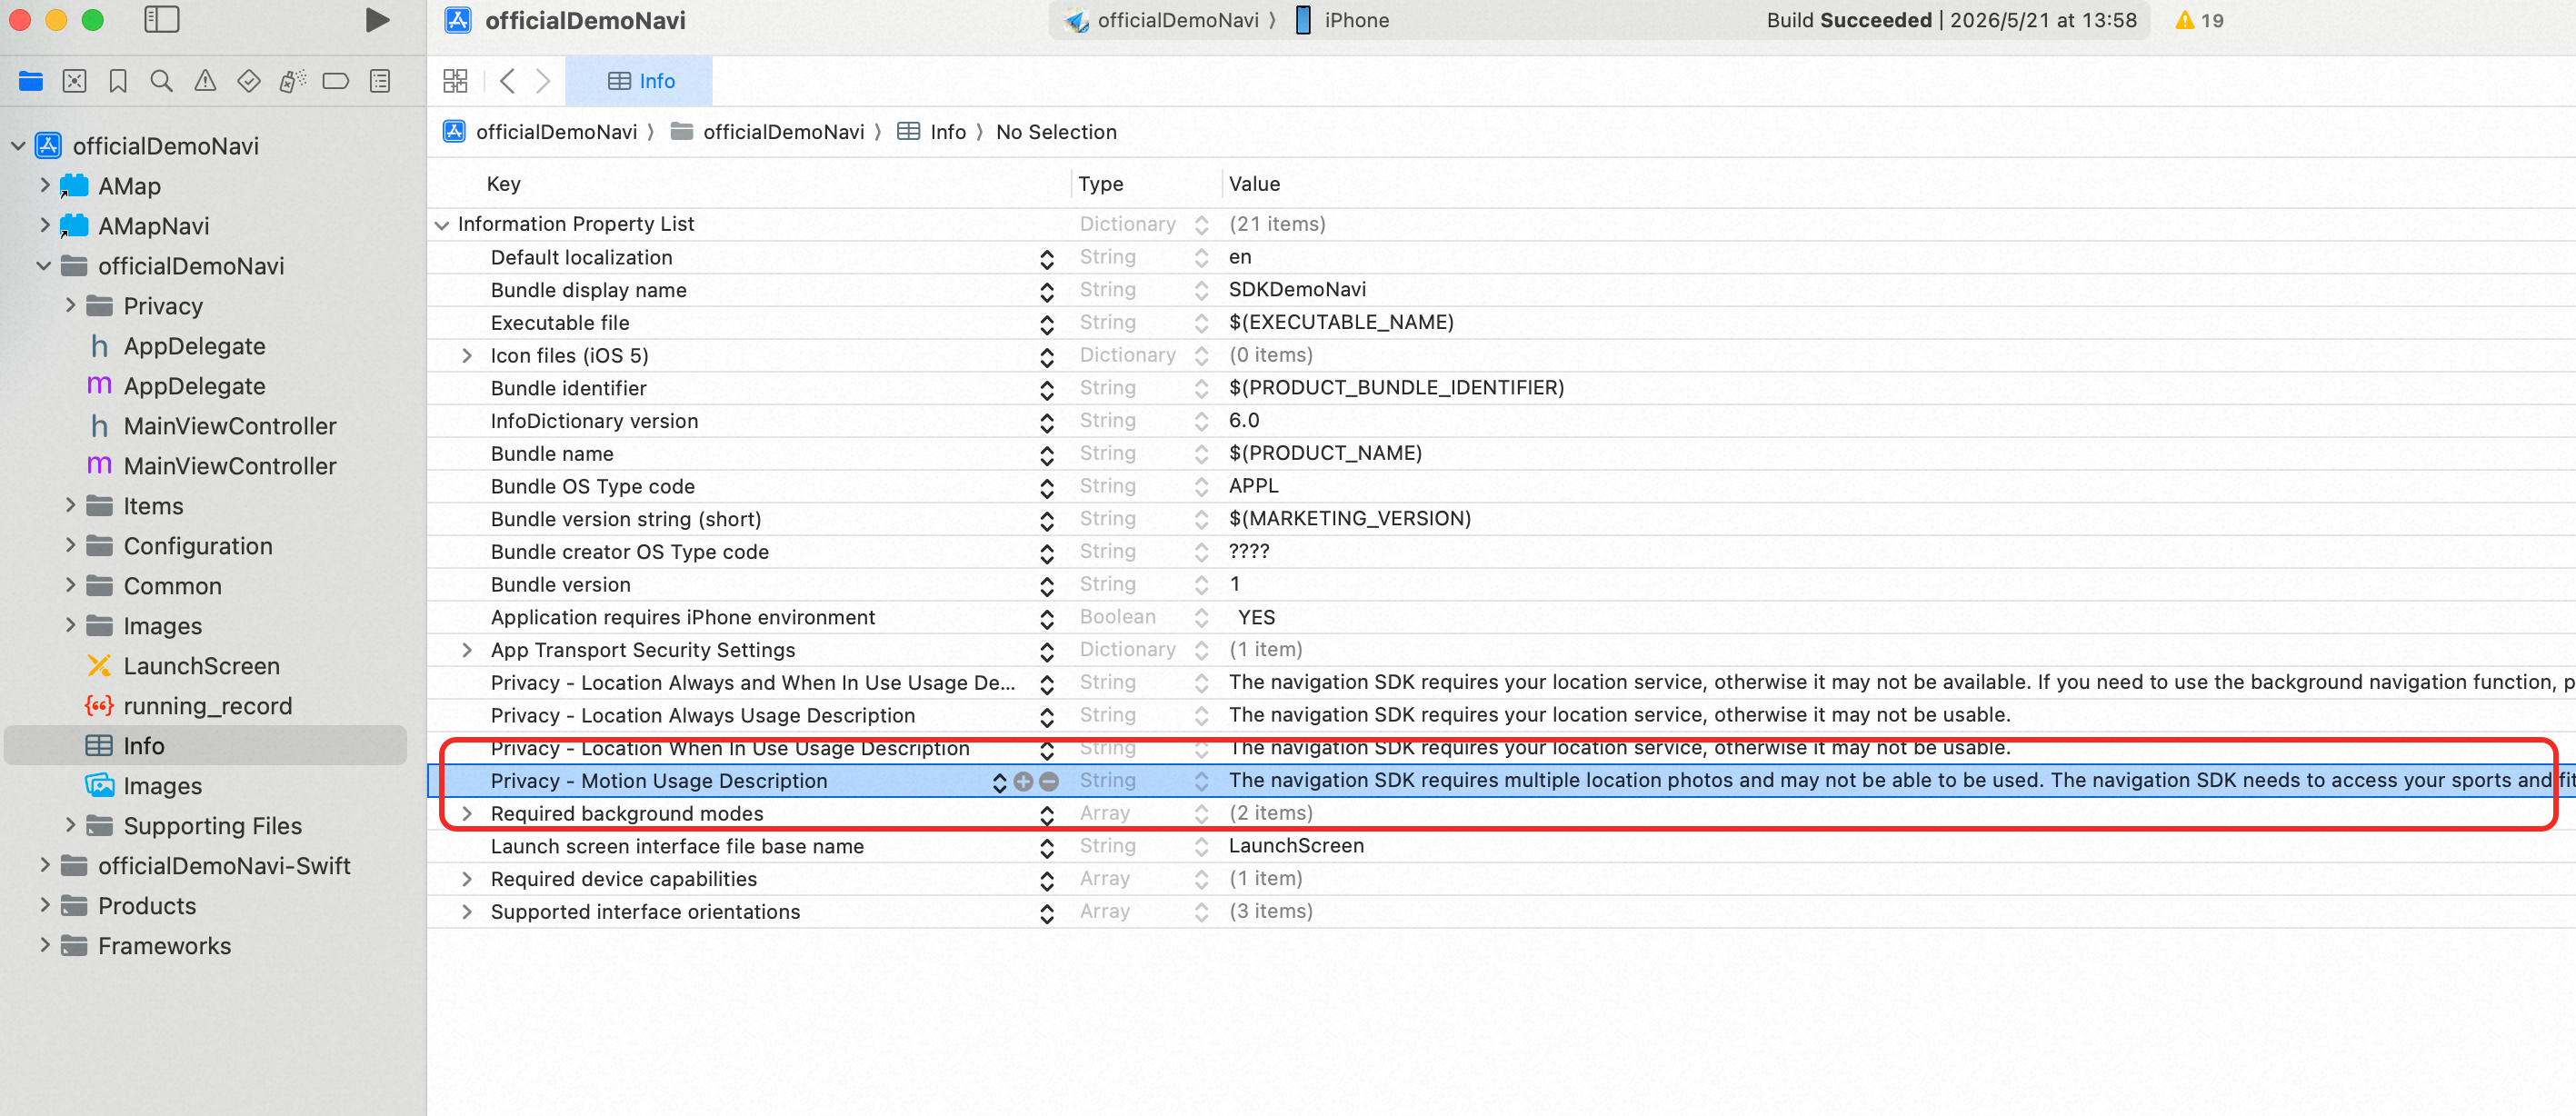The image size is (2576, 1116).
Task: Run the project with the play button
Action: coord(377,20)
